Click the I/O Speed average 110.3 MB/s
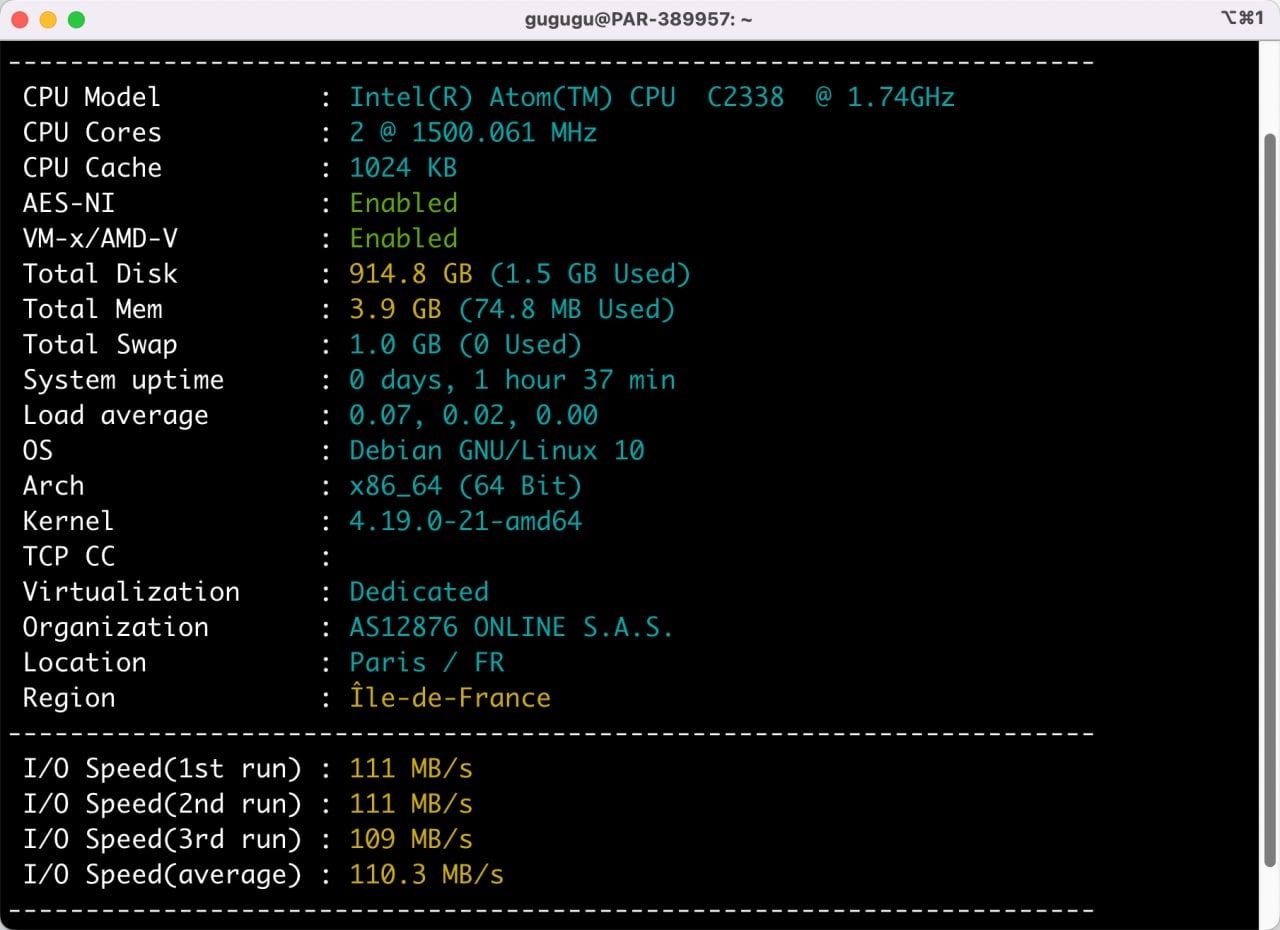 point(426,875)
